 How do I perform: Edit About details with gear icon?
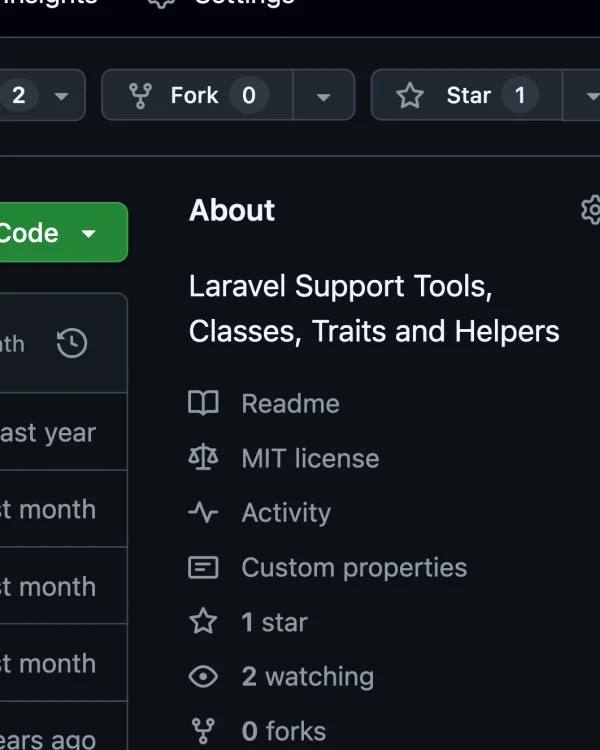(x=591, y=210)
